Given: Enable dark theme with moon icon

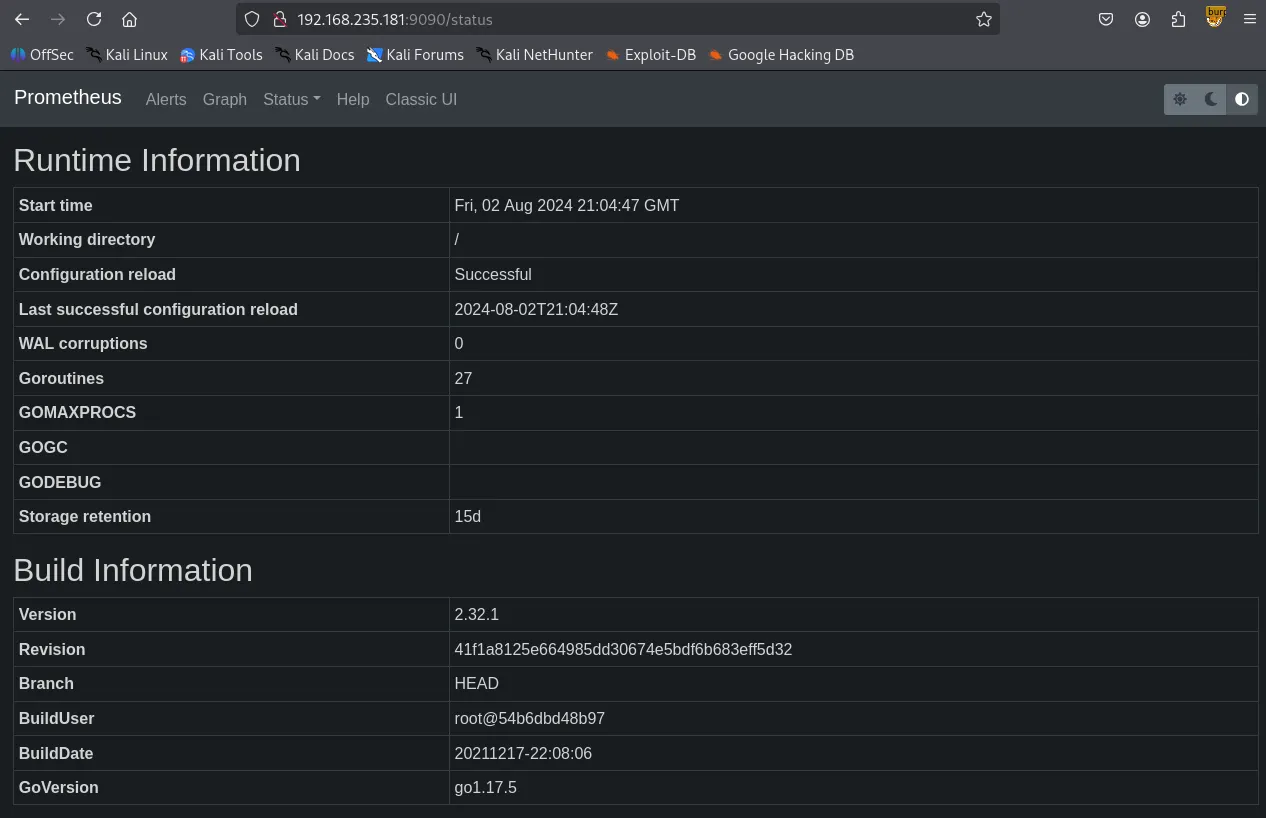Looking at the screenshot, I should (x=1211, y=99).
